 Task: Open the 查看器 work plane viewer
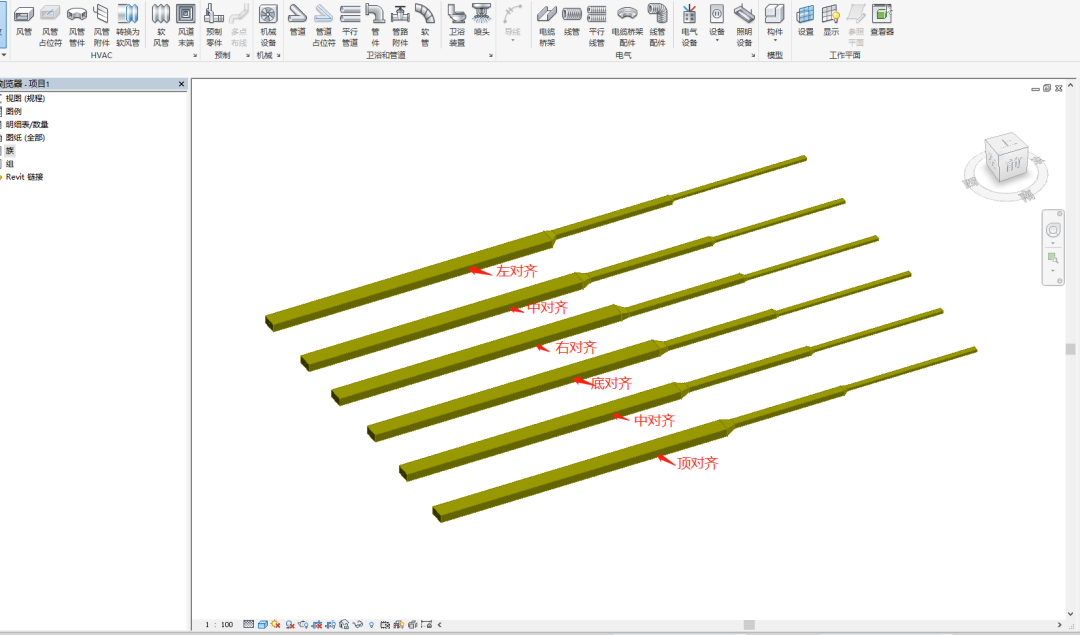tap(881, 22)
